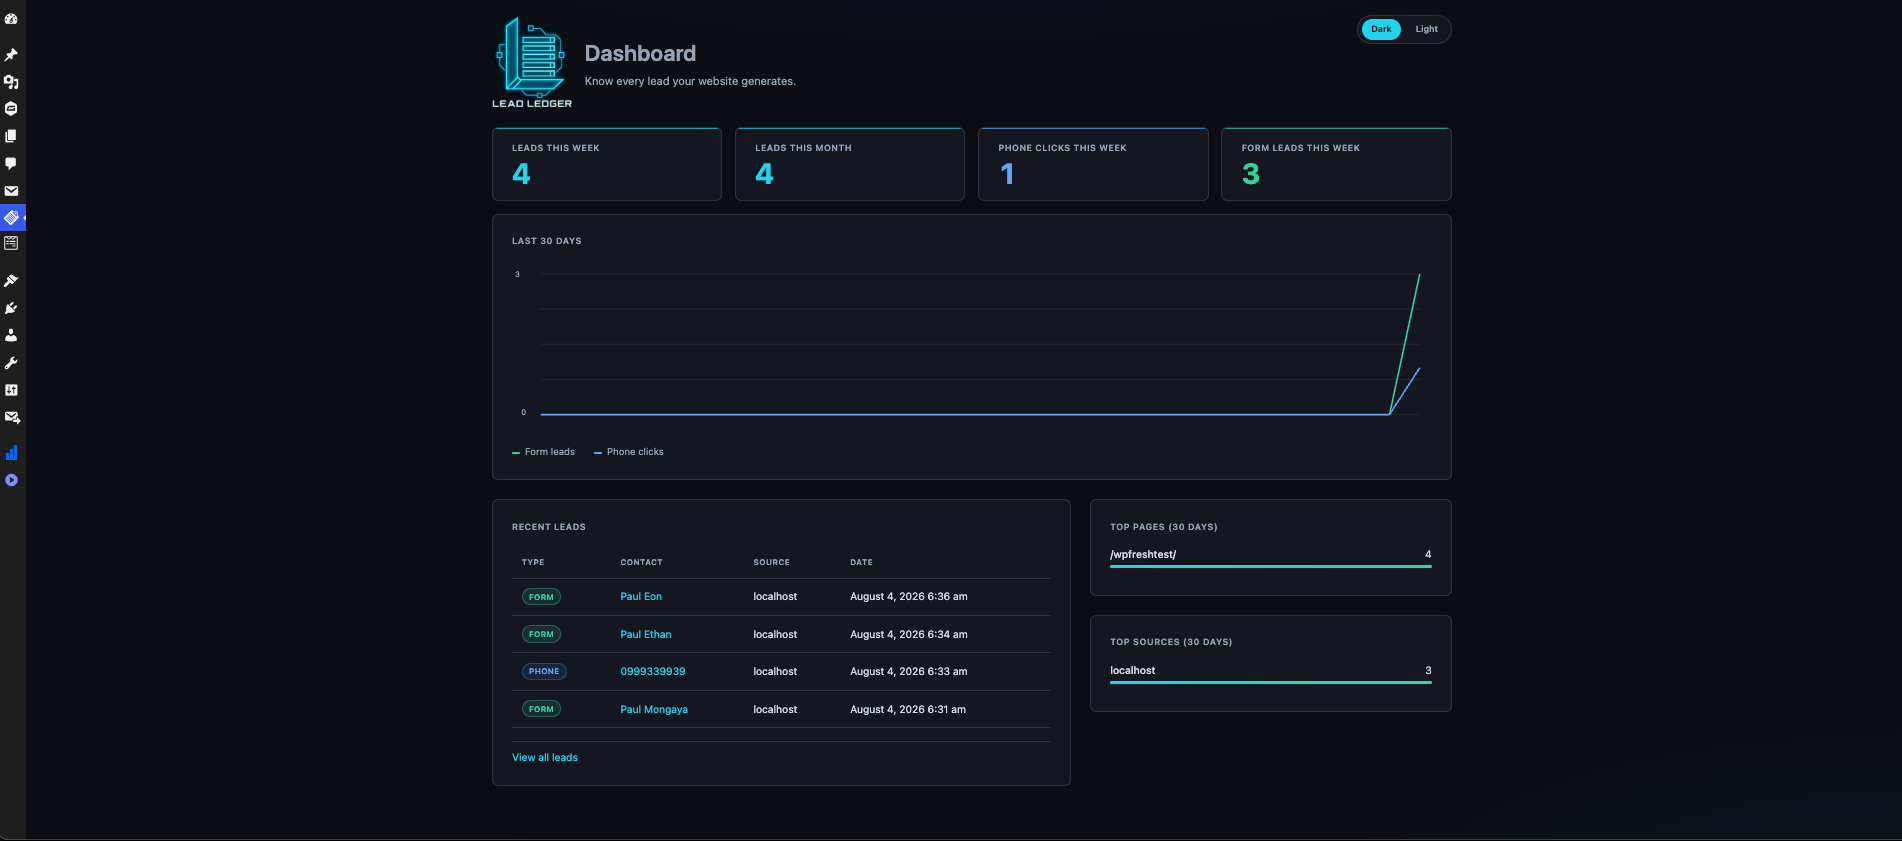Open the Media library icon
This screenshot has height=841, width=1902.
pyautogui.click(x=11, y=82)
